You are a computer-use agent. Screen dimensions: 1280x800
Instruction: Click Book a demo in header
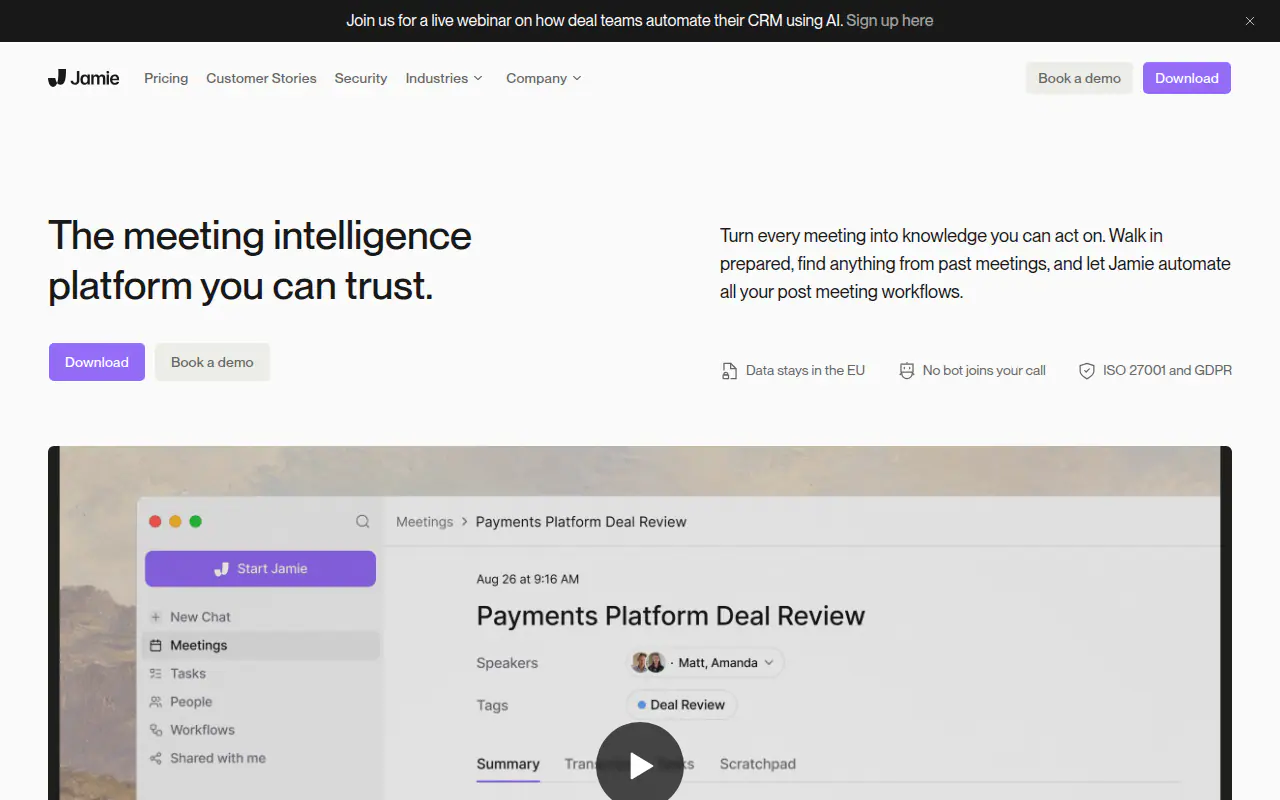1079,78
